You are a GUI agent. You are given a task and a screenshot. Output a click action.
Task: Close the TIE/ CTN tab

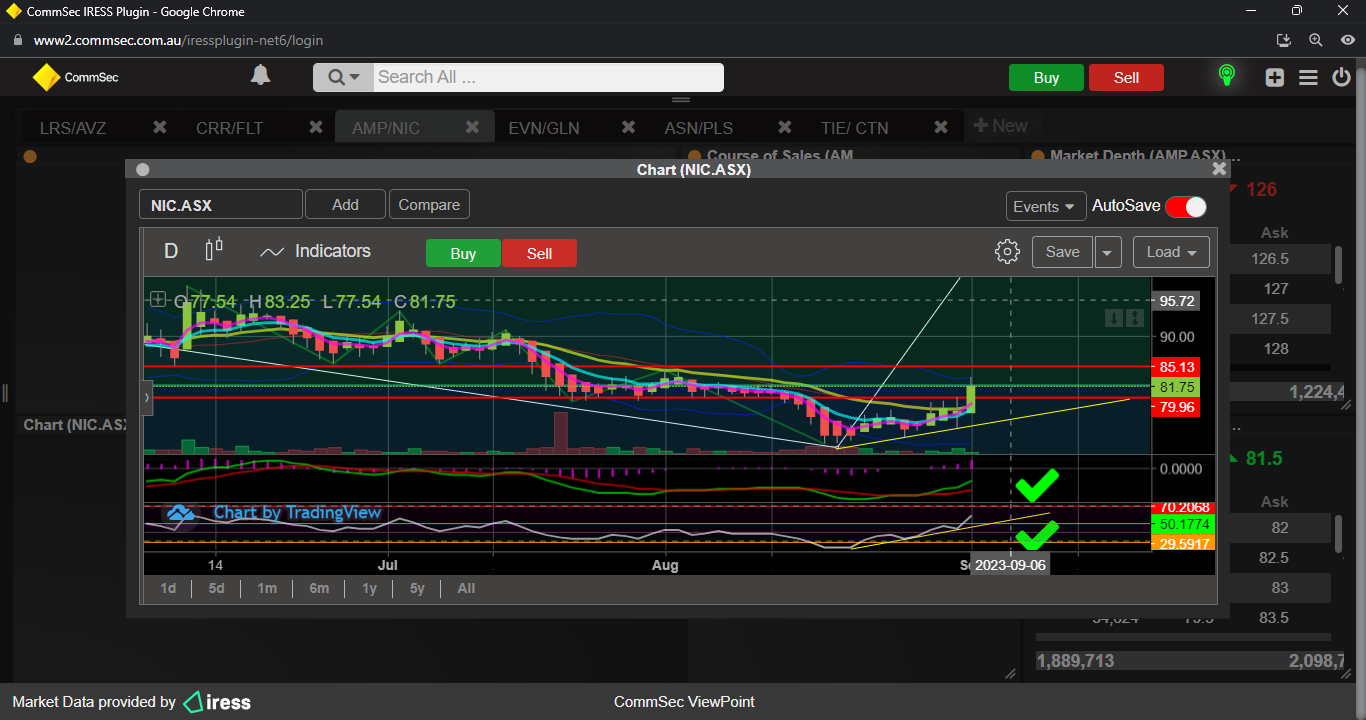coord(941,127)
